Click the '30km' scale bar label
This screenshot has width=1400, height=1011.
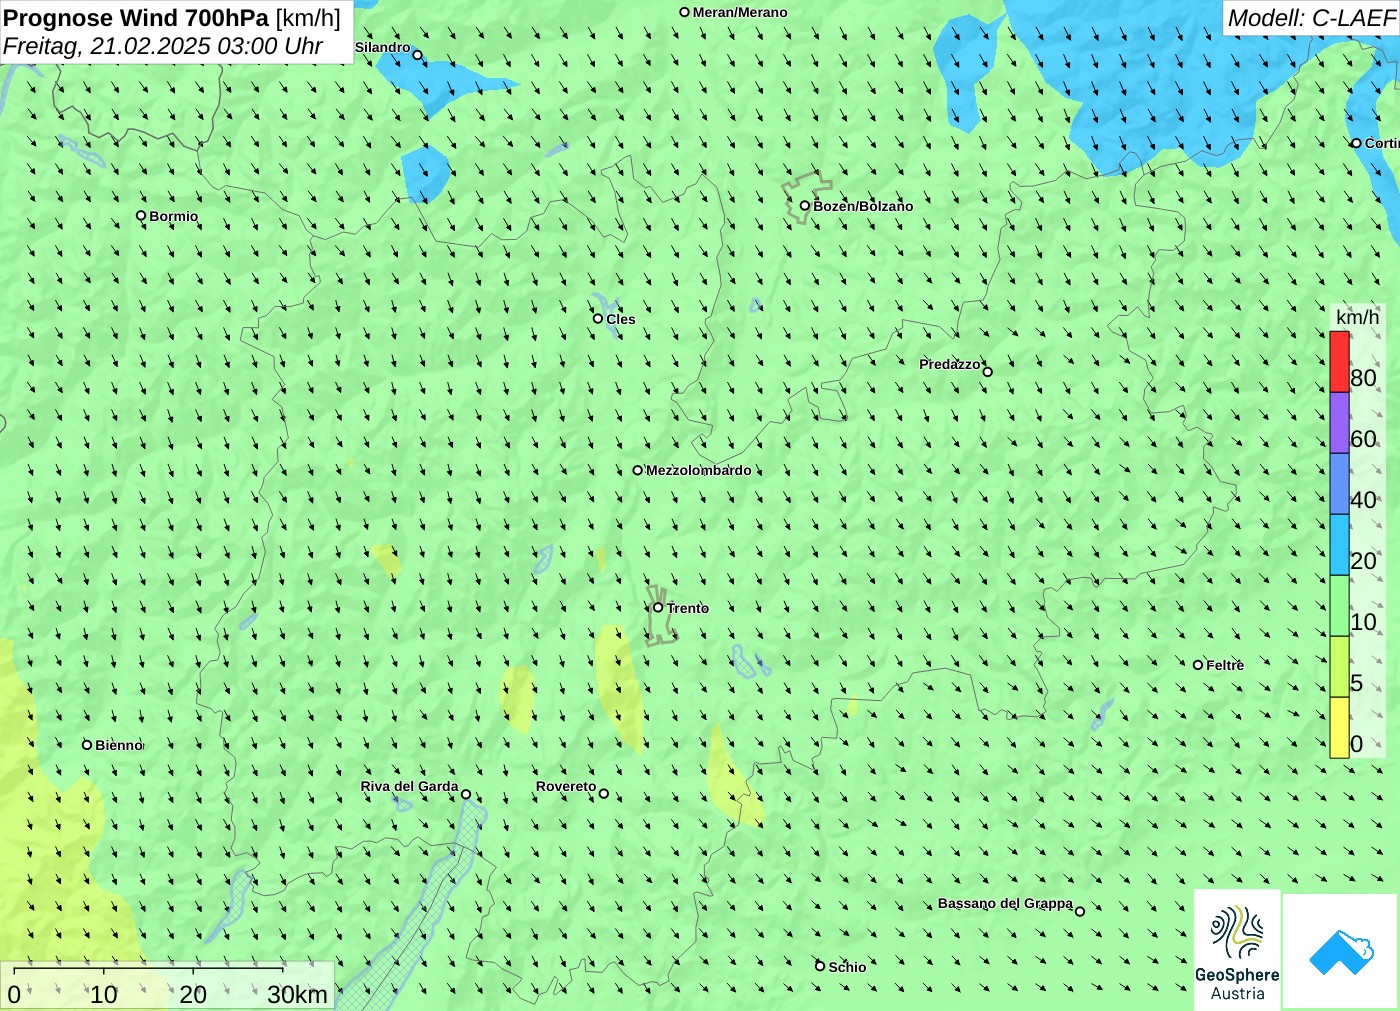[x=298, y=995]
